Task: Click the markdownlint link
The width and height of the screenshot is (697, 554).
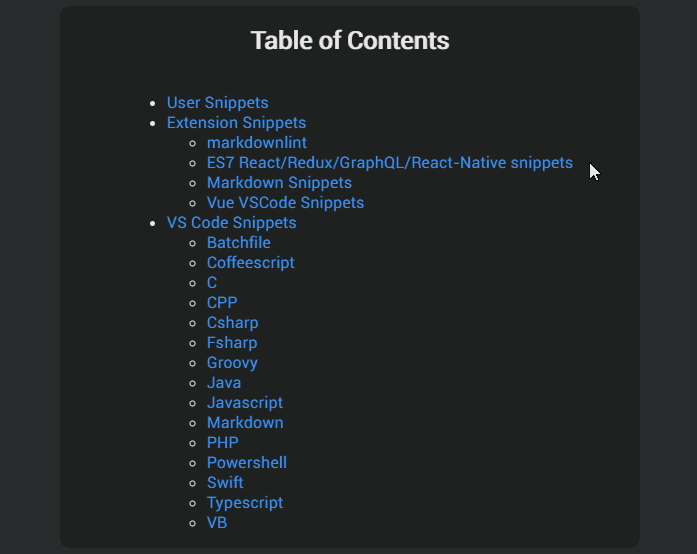Action: point(256,143)
